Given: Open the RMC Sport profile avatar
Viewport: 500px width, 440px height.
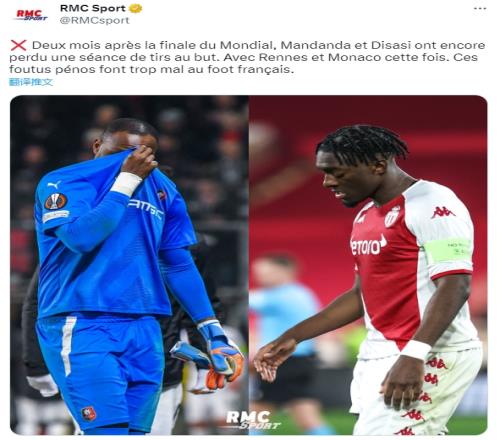Looking at the screenshot, I should click(x=32, y=15).
